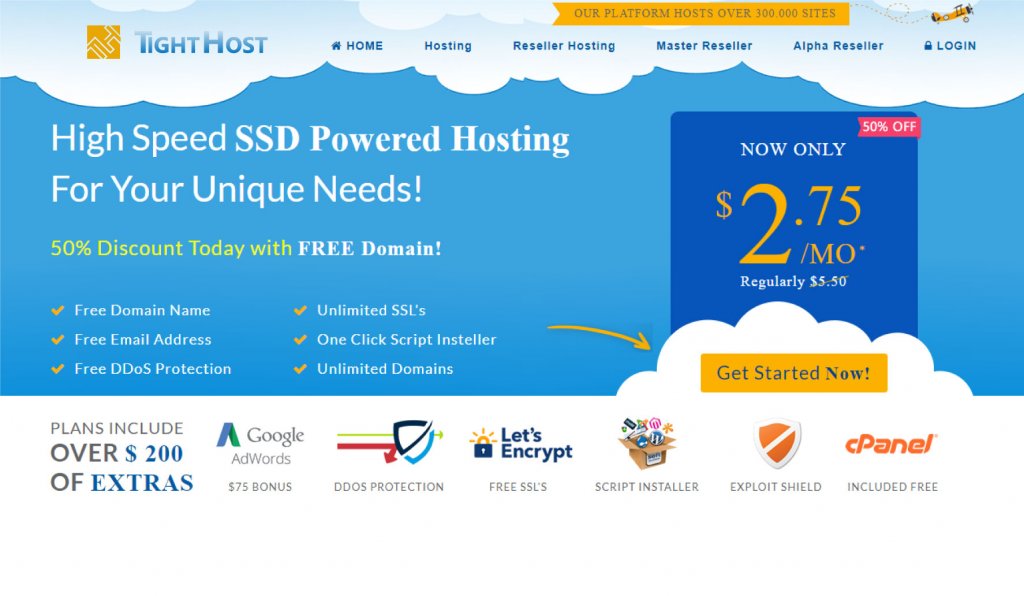Click the platform hosts over 300.000 sites banner

[x=701, y=14]
